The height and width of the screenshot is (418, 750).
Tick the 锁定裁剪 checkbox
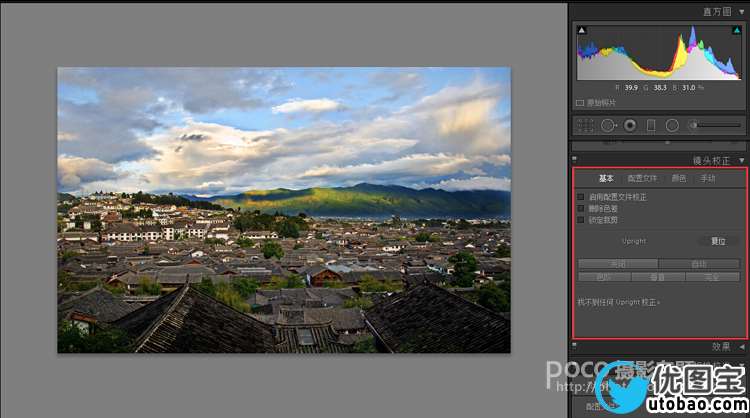[x=581, y=219]
